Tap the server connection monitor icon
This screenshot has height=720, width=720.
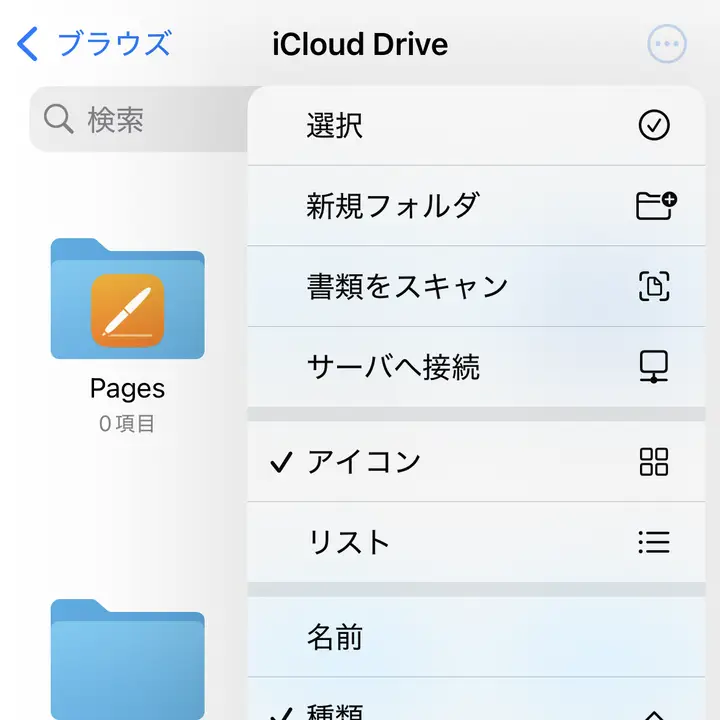pos(653,367)
